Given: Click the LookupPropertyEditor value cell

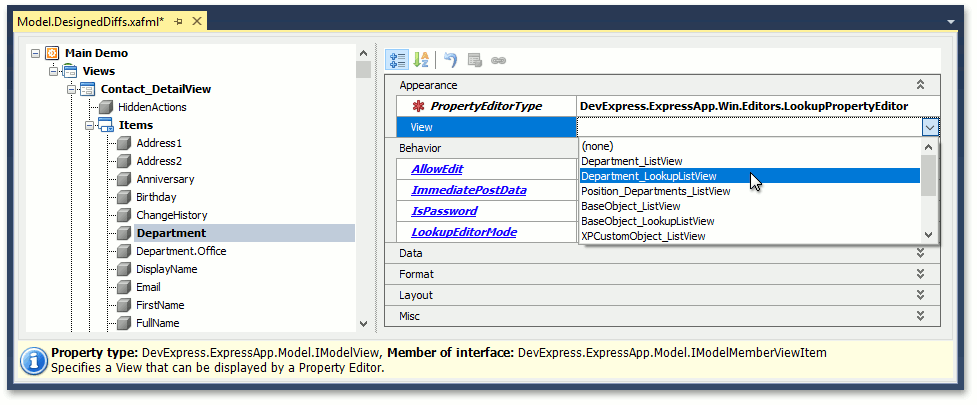Looking at the screenshot, I should (758, 106).
